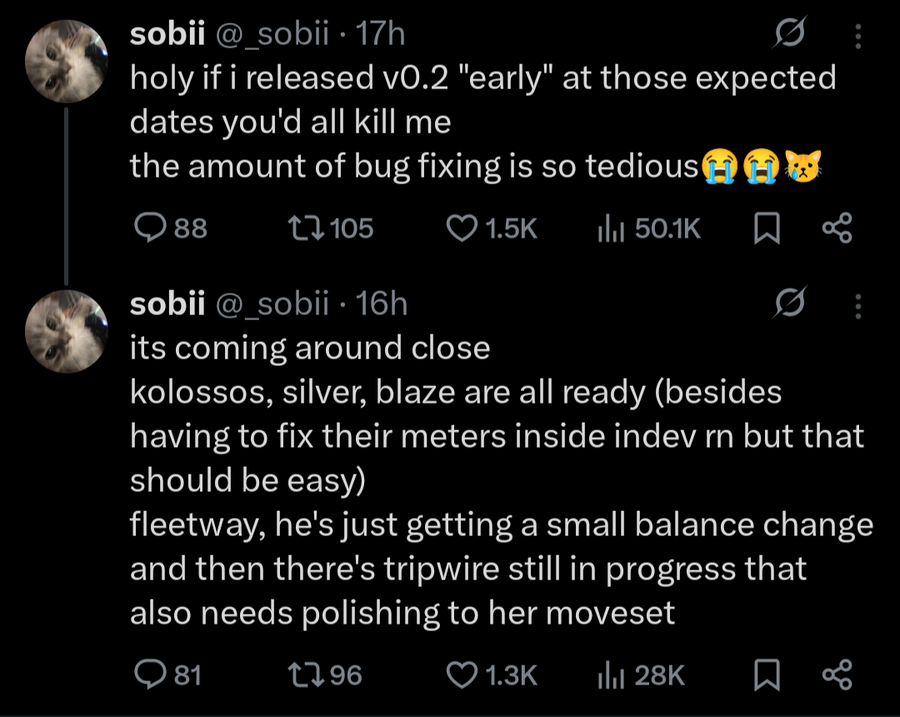Reply to the first tweet about v0.2

click(150, 229)
